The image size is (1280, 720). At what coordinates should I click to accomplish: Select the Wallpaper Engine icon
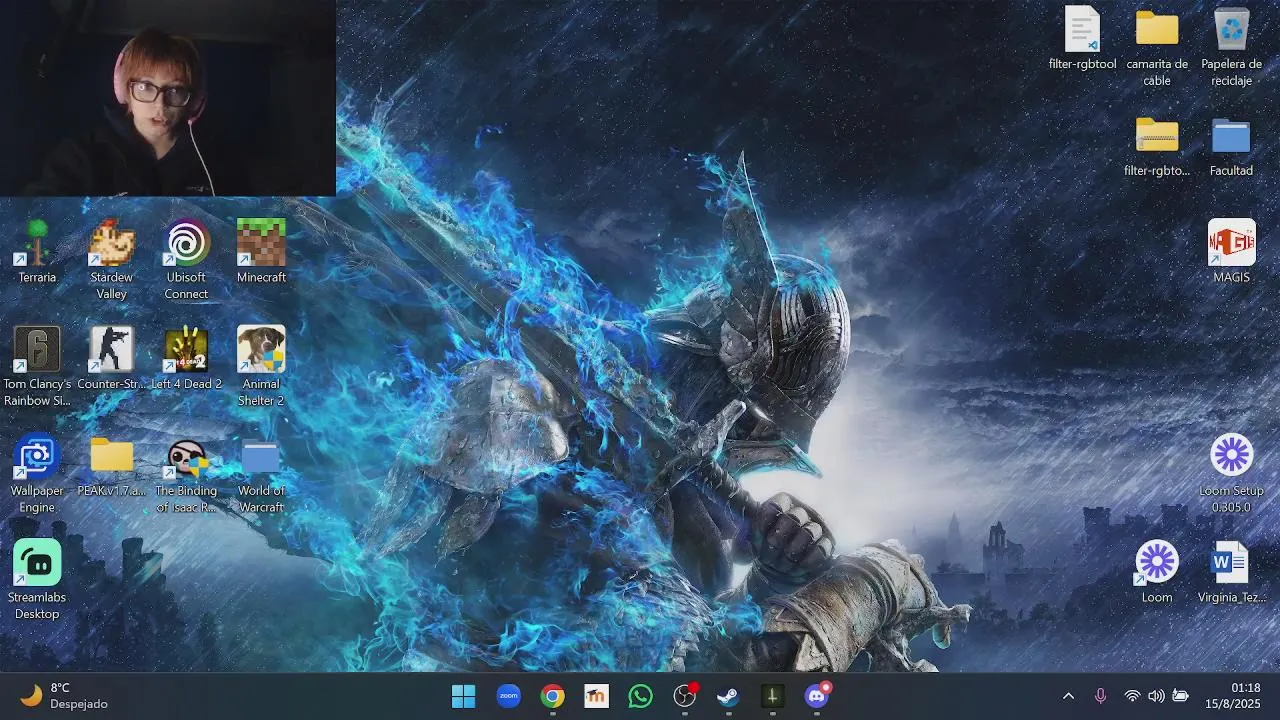point(37,473)
